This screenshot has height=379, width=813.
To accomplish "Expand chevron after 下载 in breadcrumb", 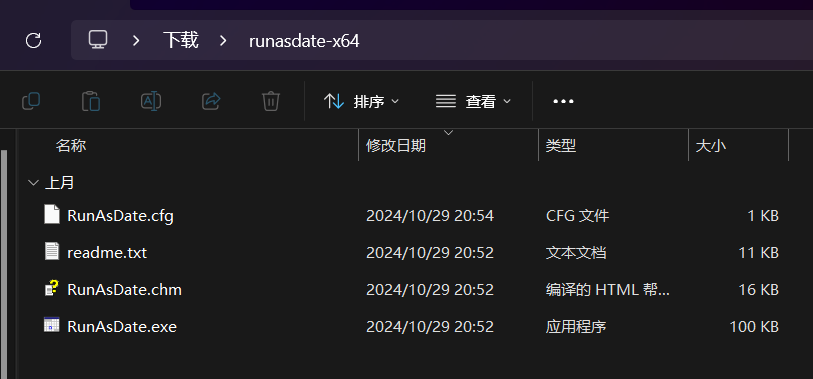I will tap(223, 40).
